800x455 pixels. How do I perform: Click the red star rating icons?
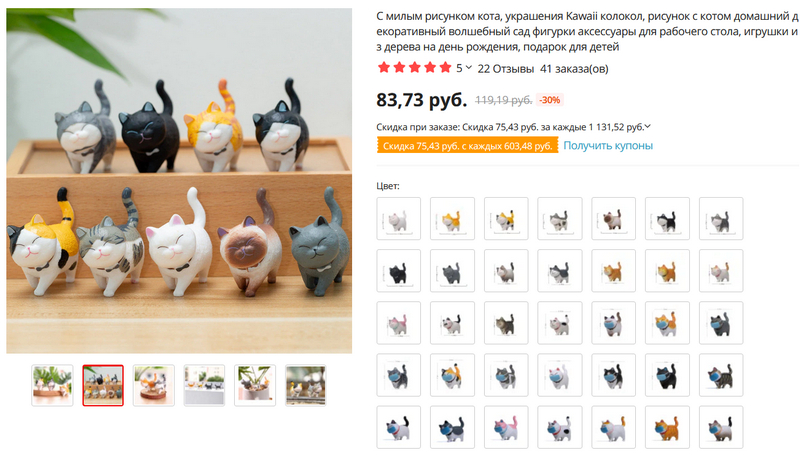[x=414, y=68]
